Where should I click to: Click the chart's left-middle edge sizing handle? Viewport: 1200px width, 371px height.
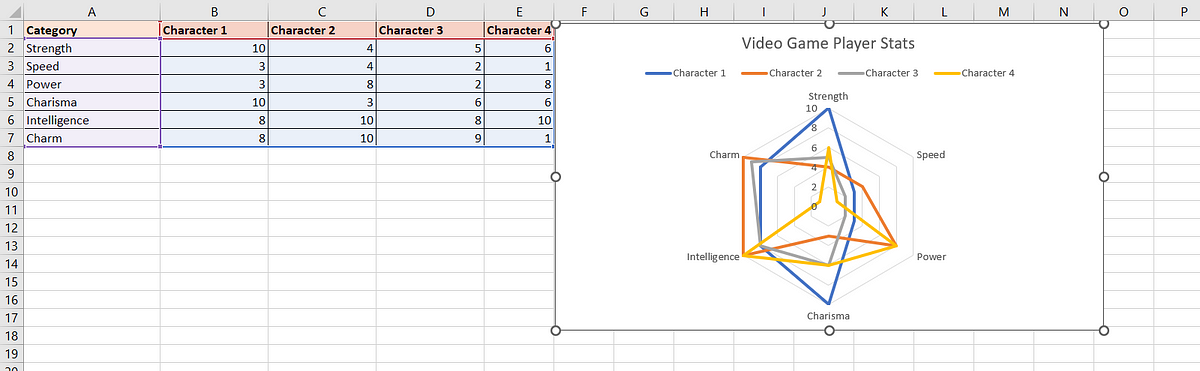(555, 177)
